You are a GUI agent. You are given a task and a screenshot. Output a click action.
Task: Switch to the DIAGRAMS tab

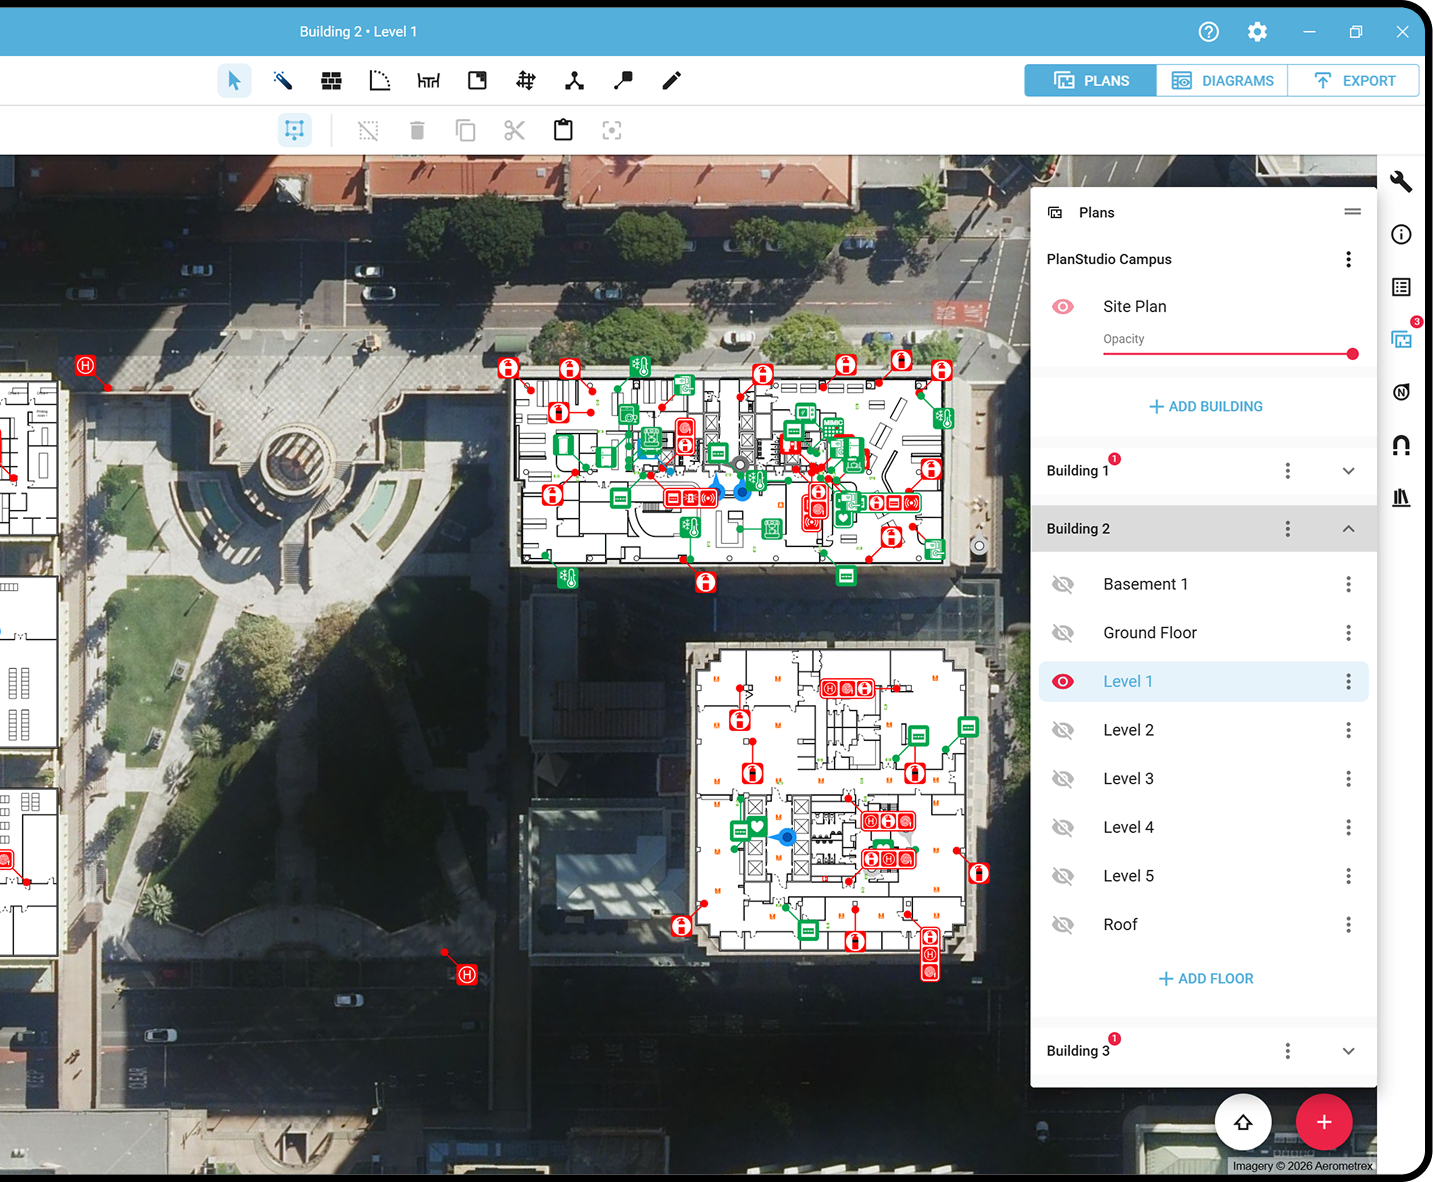[1221, 80]
